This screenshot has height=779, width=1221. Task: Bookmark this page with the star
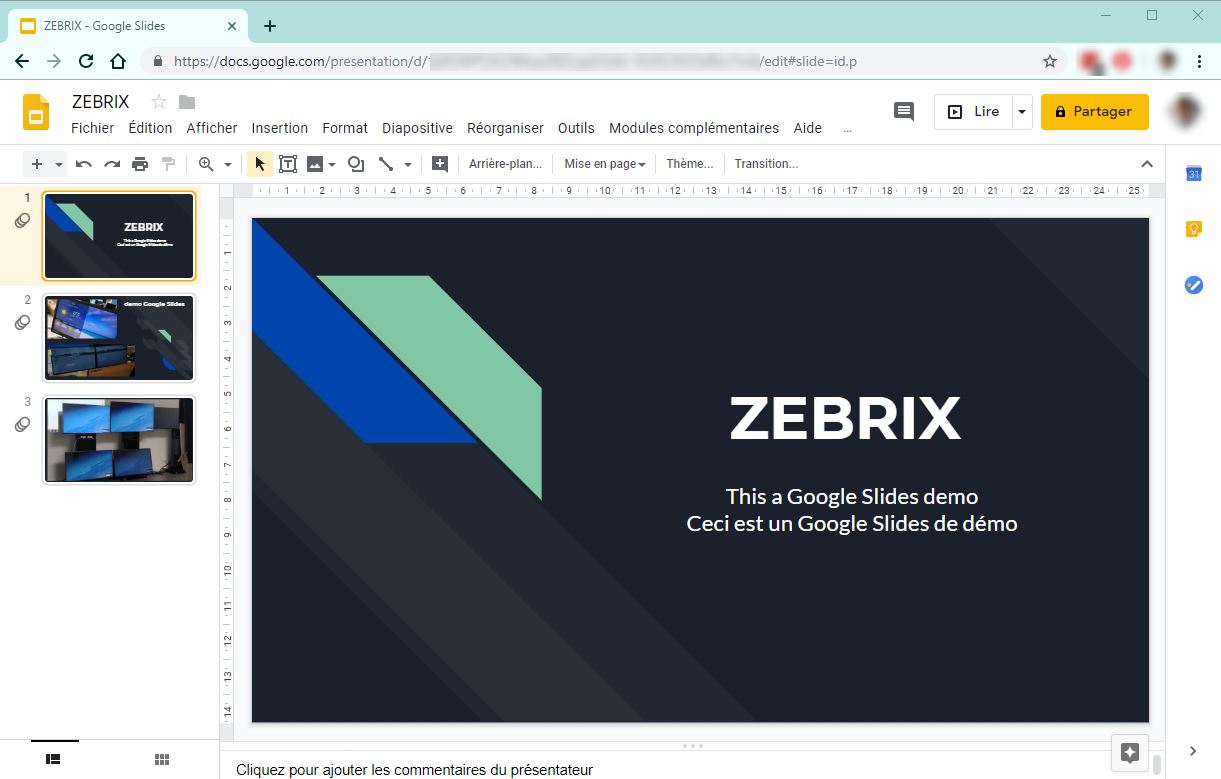(x=1050, y=61)
